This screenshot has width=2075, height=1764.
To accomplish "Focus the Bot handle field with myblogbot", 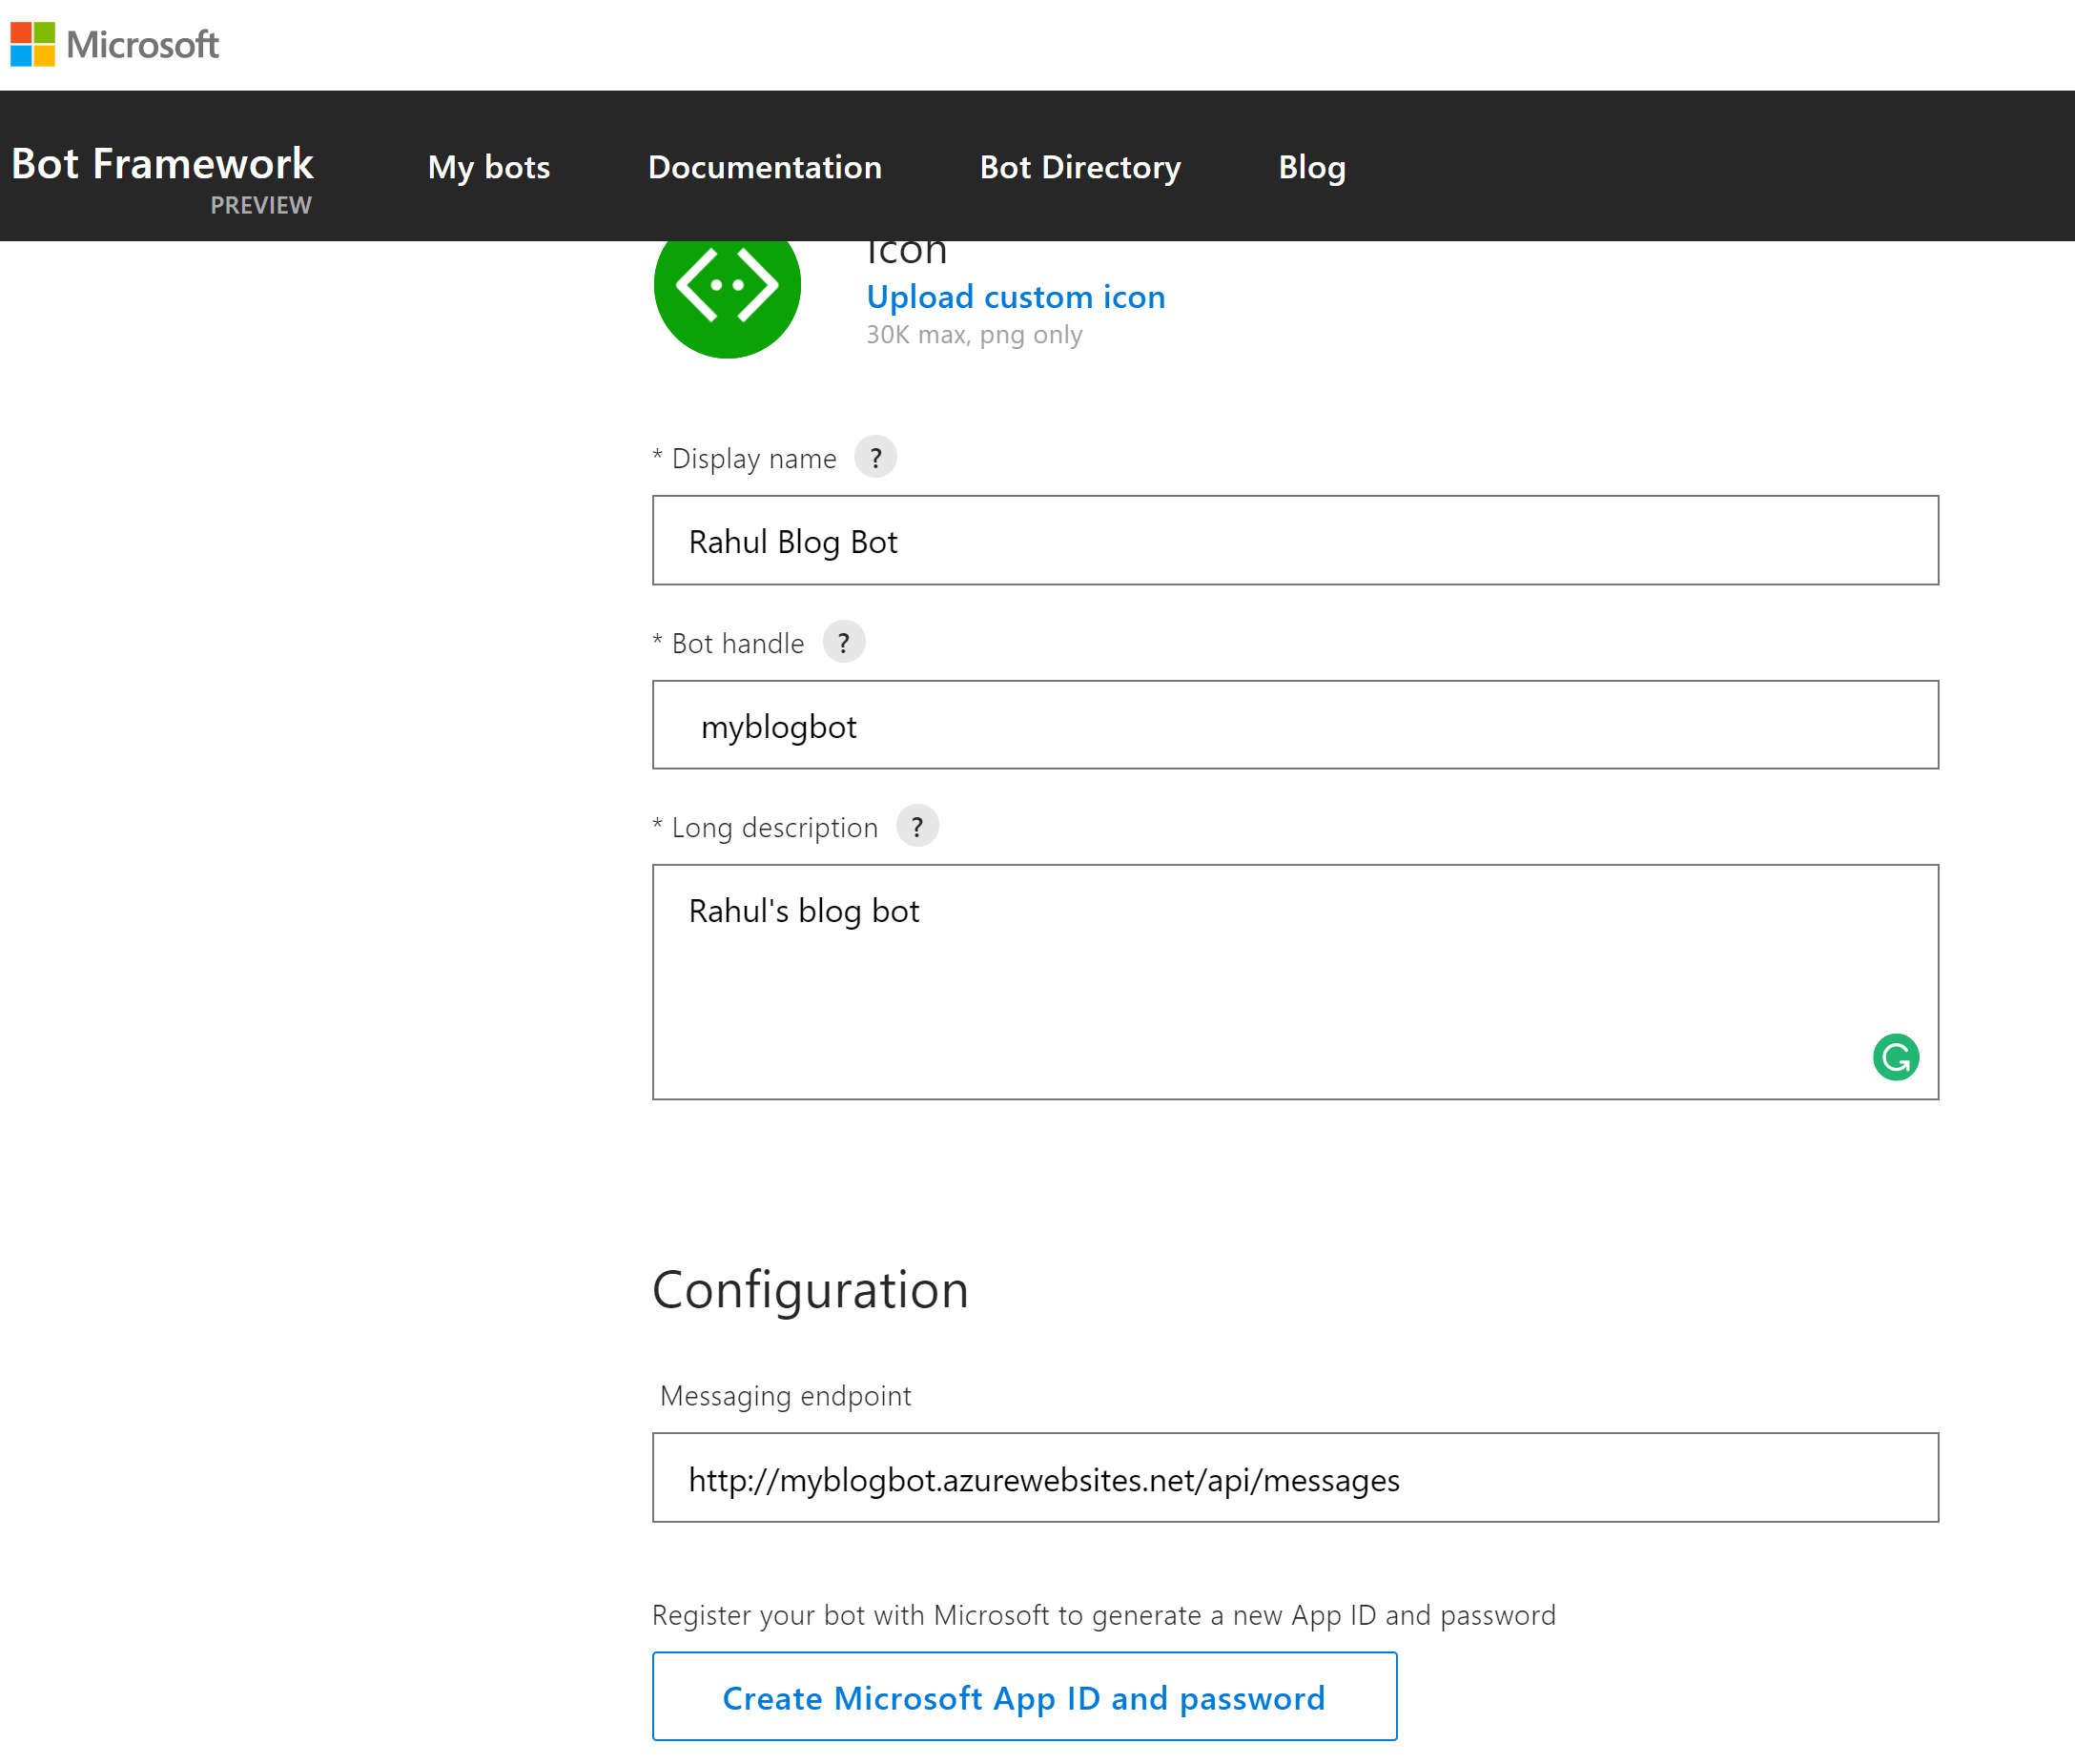I will click(1295, 726).
